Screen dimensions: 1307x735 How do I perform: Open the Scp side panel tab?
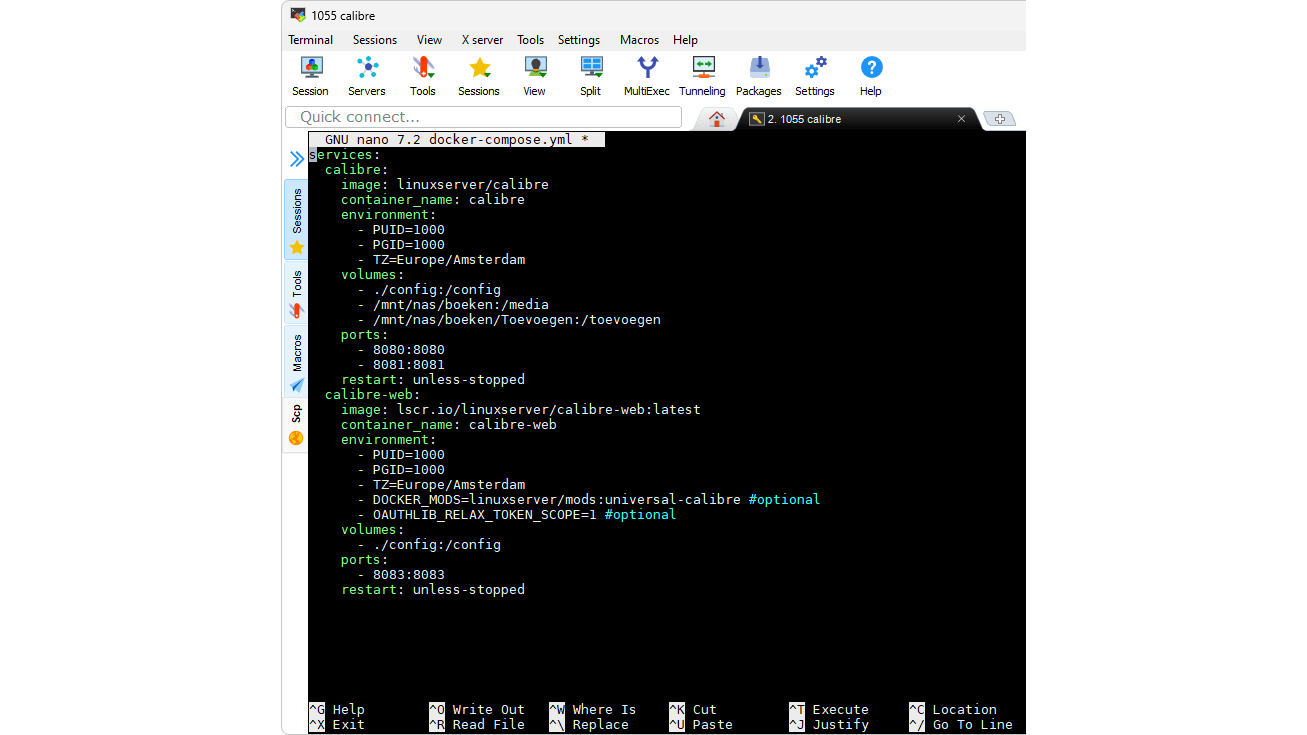tap(296, 424)
